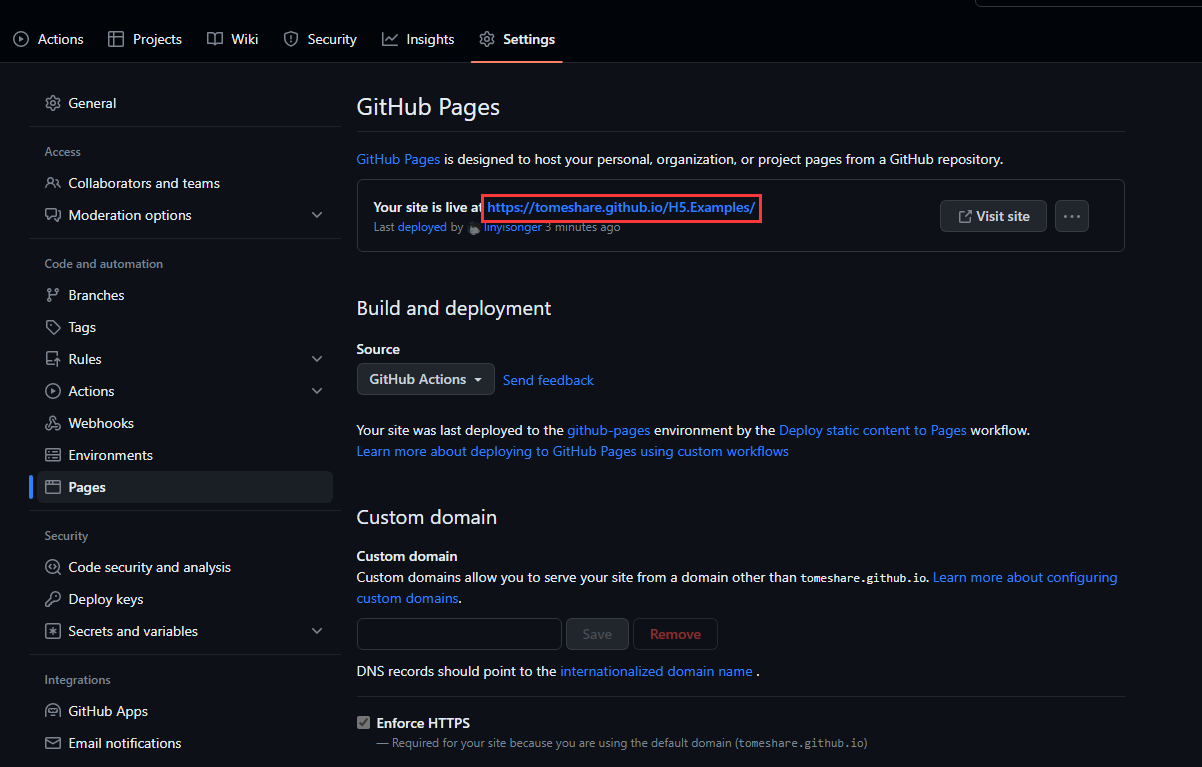Click the Code security and analysis icon
1202x767 pixels.
(x=53, y=567)
